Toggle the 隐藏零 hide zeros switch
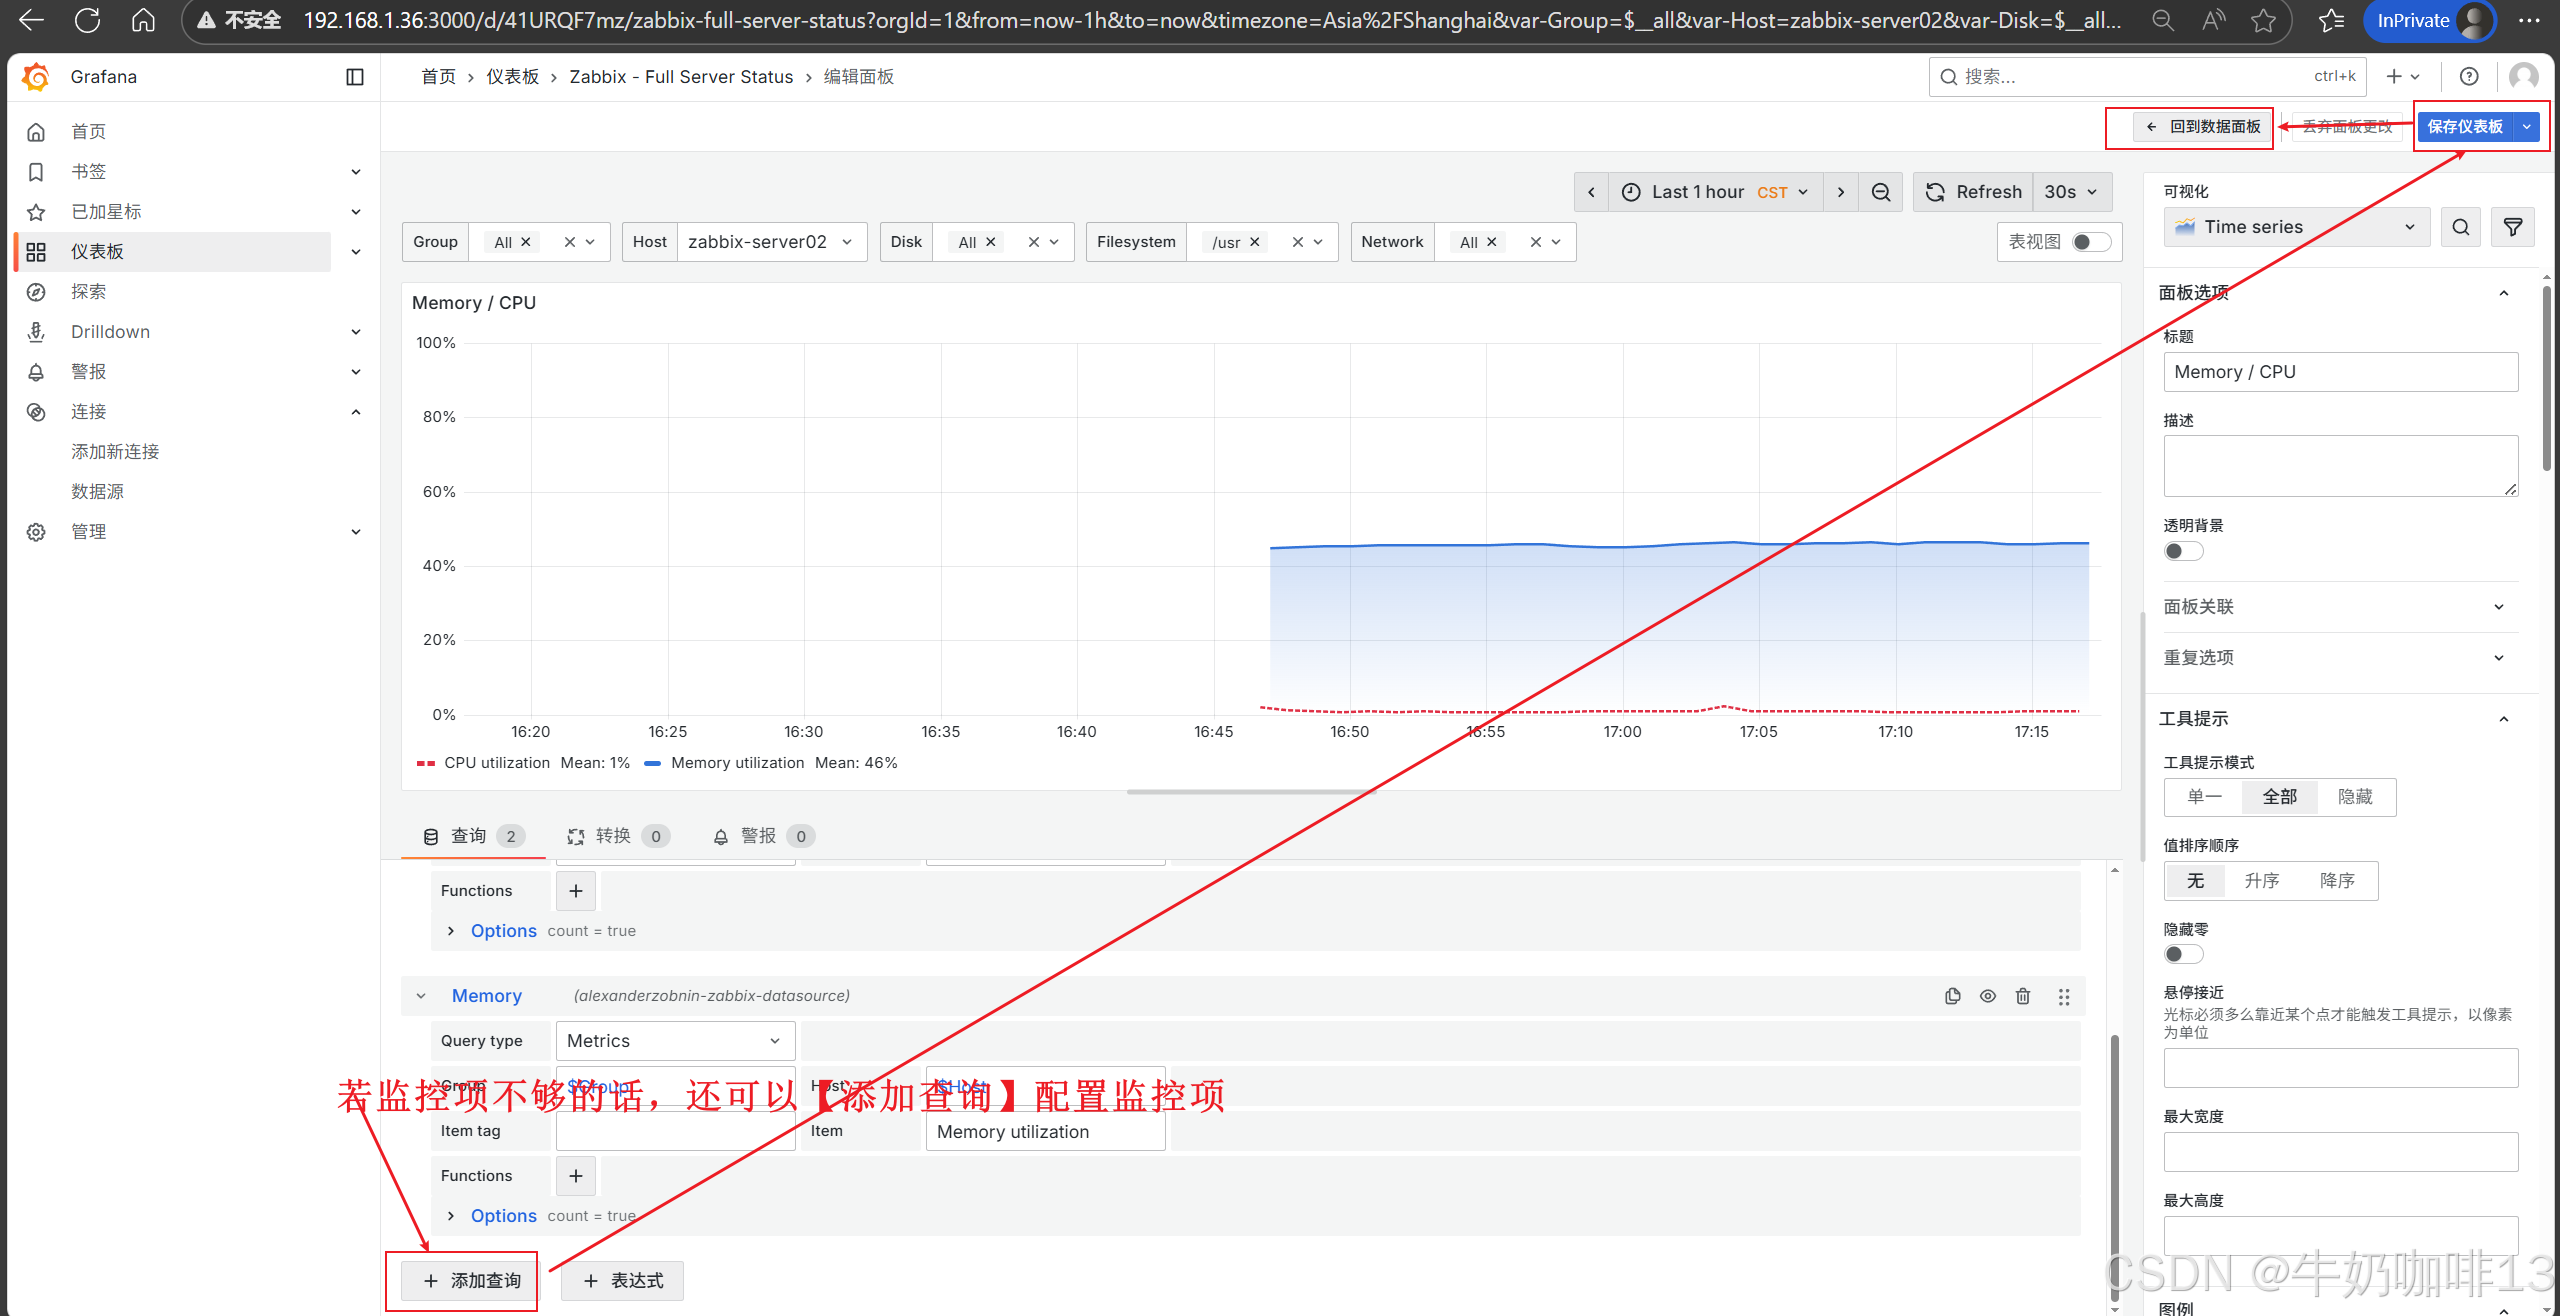 coord(2182,954)
